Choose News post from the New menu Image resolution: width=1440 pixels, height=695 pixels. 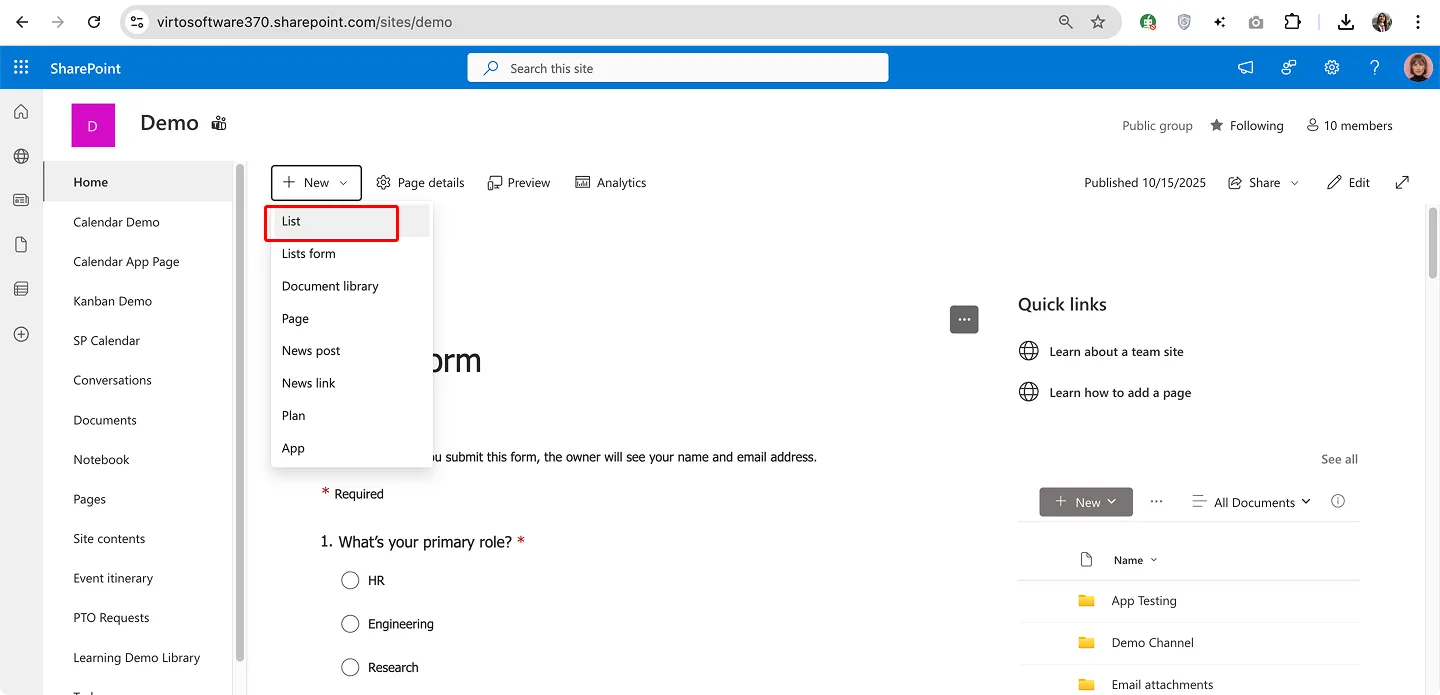tap(311, 350)
